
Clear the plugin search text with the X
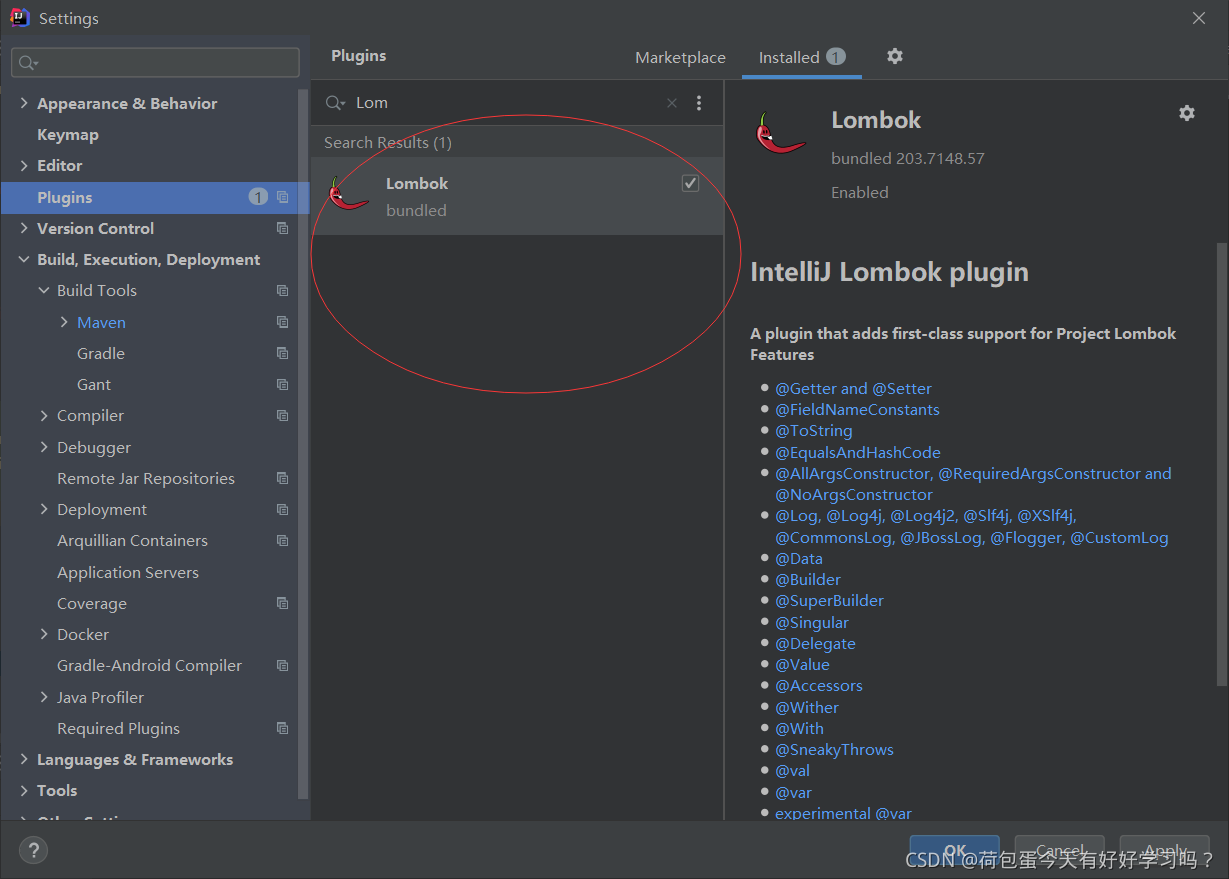pos(672,103)
